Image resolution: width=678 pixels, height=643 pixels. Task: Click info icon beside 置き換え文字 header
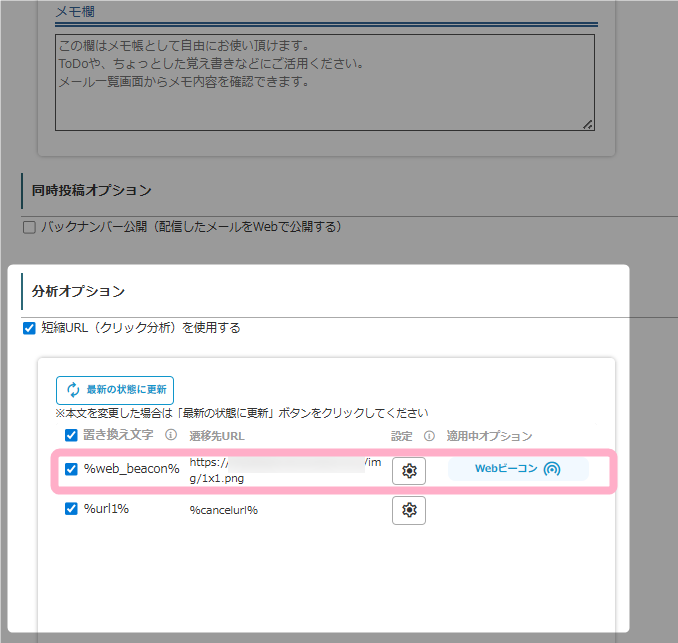click(170, 436)
